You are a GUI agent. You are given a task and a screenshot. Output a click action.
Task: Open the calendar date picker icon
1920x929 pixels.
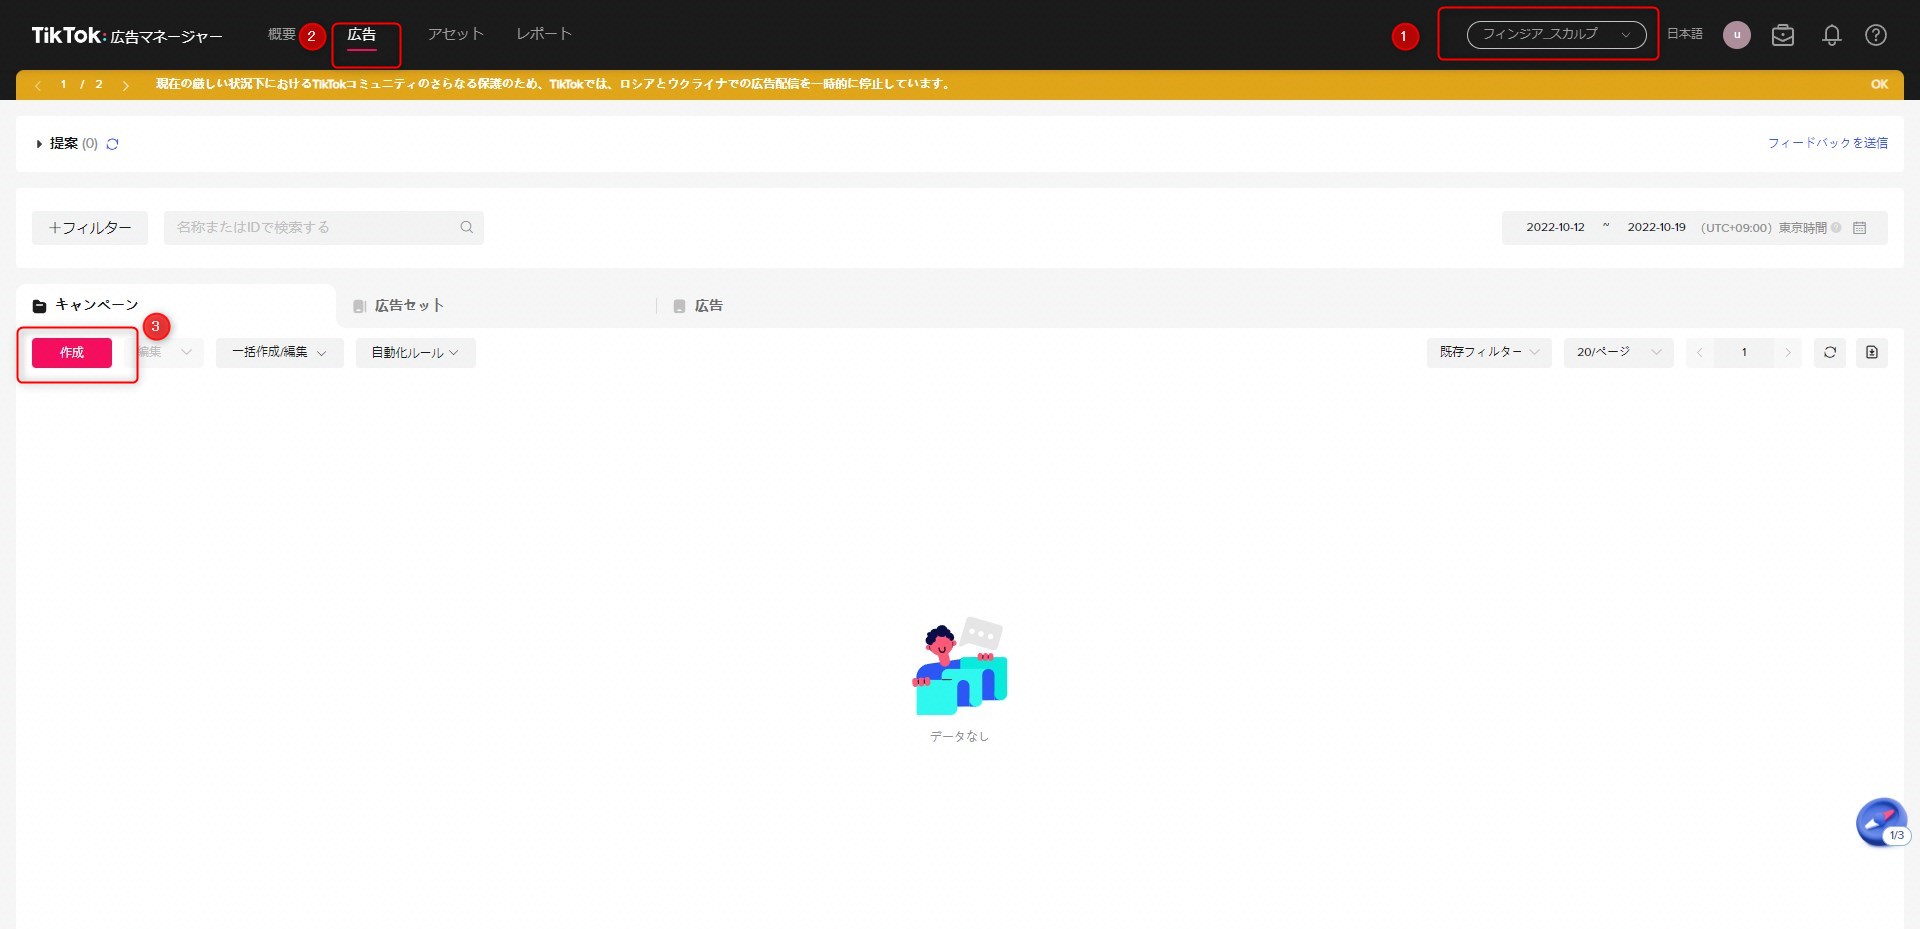coord(1859,228)
